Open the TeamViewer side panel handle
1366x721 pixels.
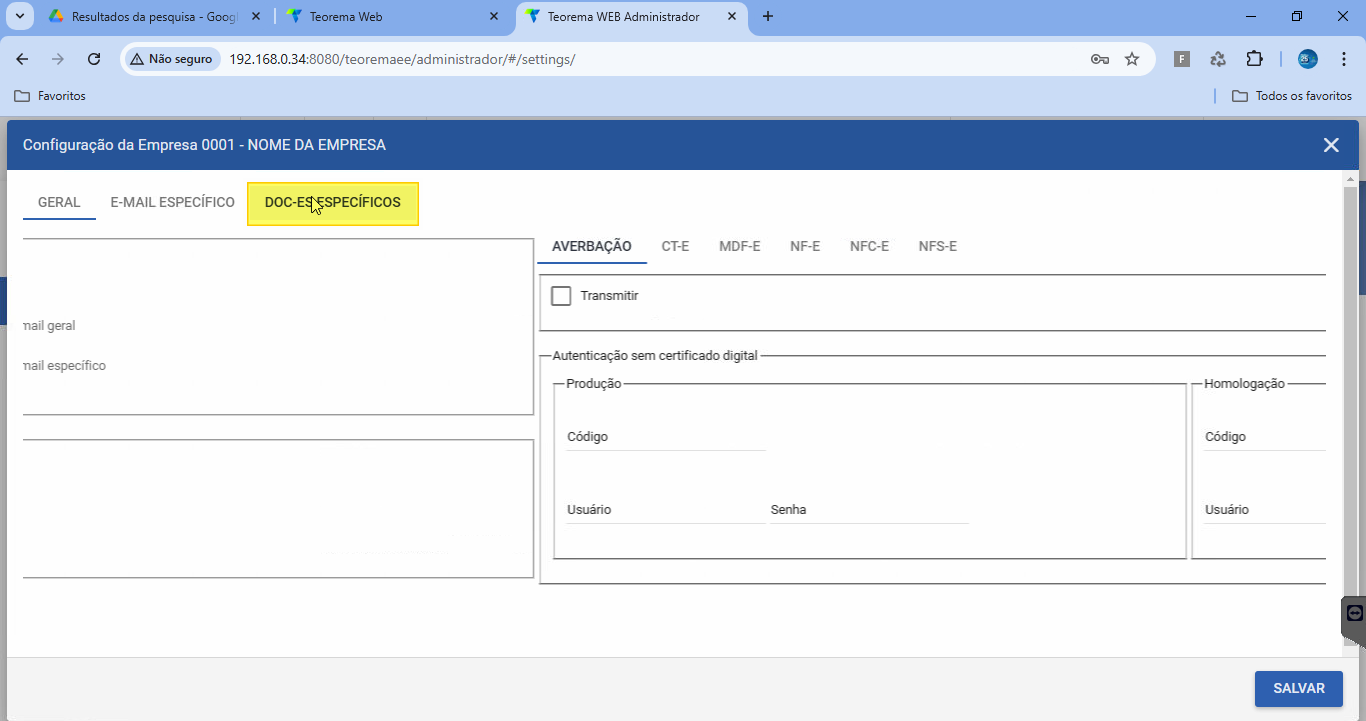(x=1354, y=622)
